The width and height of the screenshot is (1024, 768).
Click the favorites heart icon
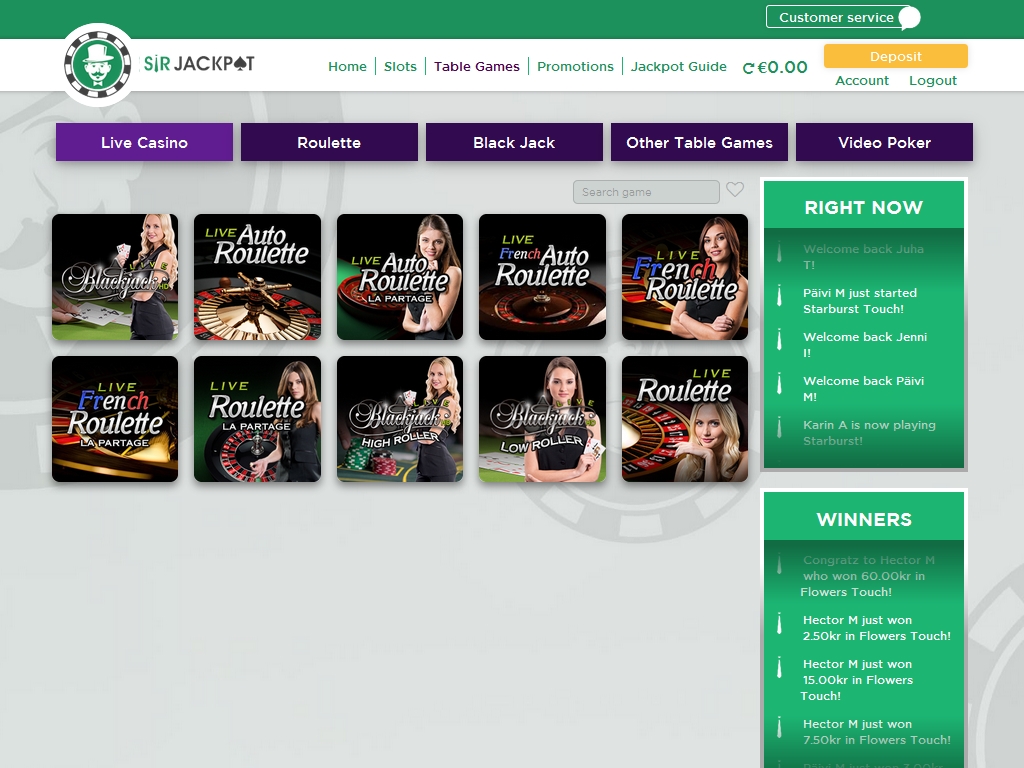pos(735,190)
